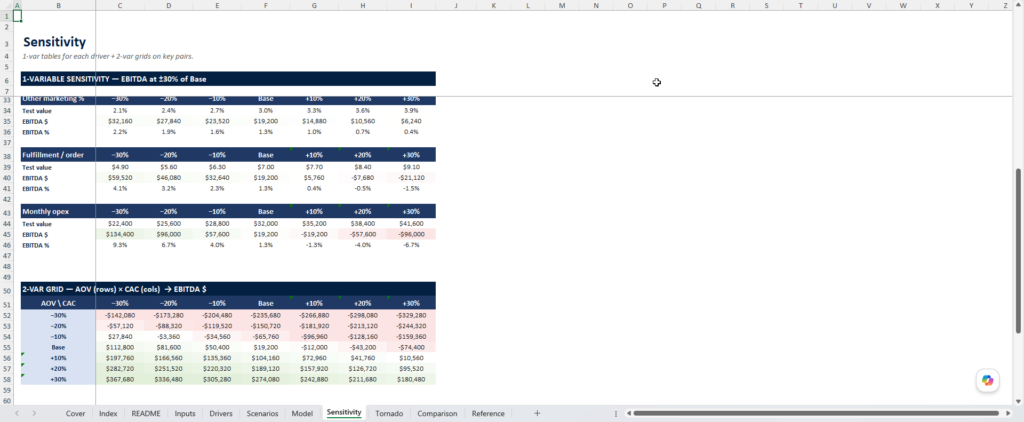Select row 55 header
1024x422 pixels.
click(x=6, y=348)
